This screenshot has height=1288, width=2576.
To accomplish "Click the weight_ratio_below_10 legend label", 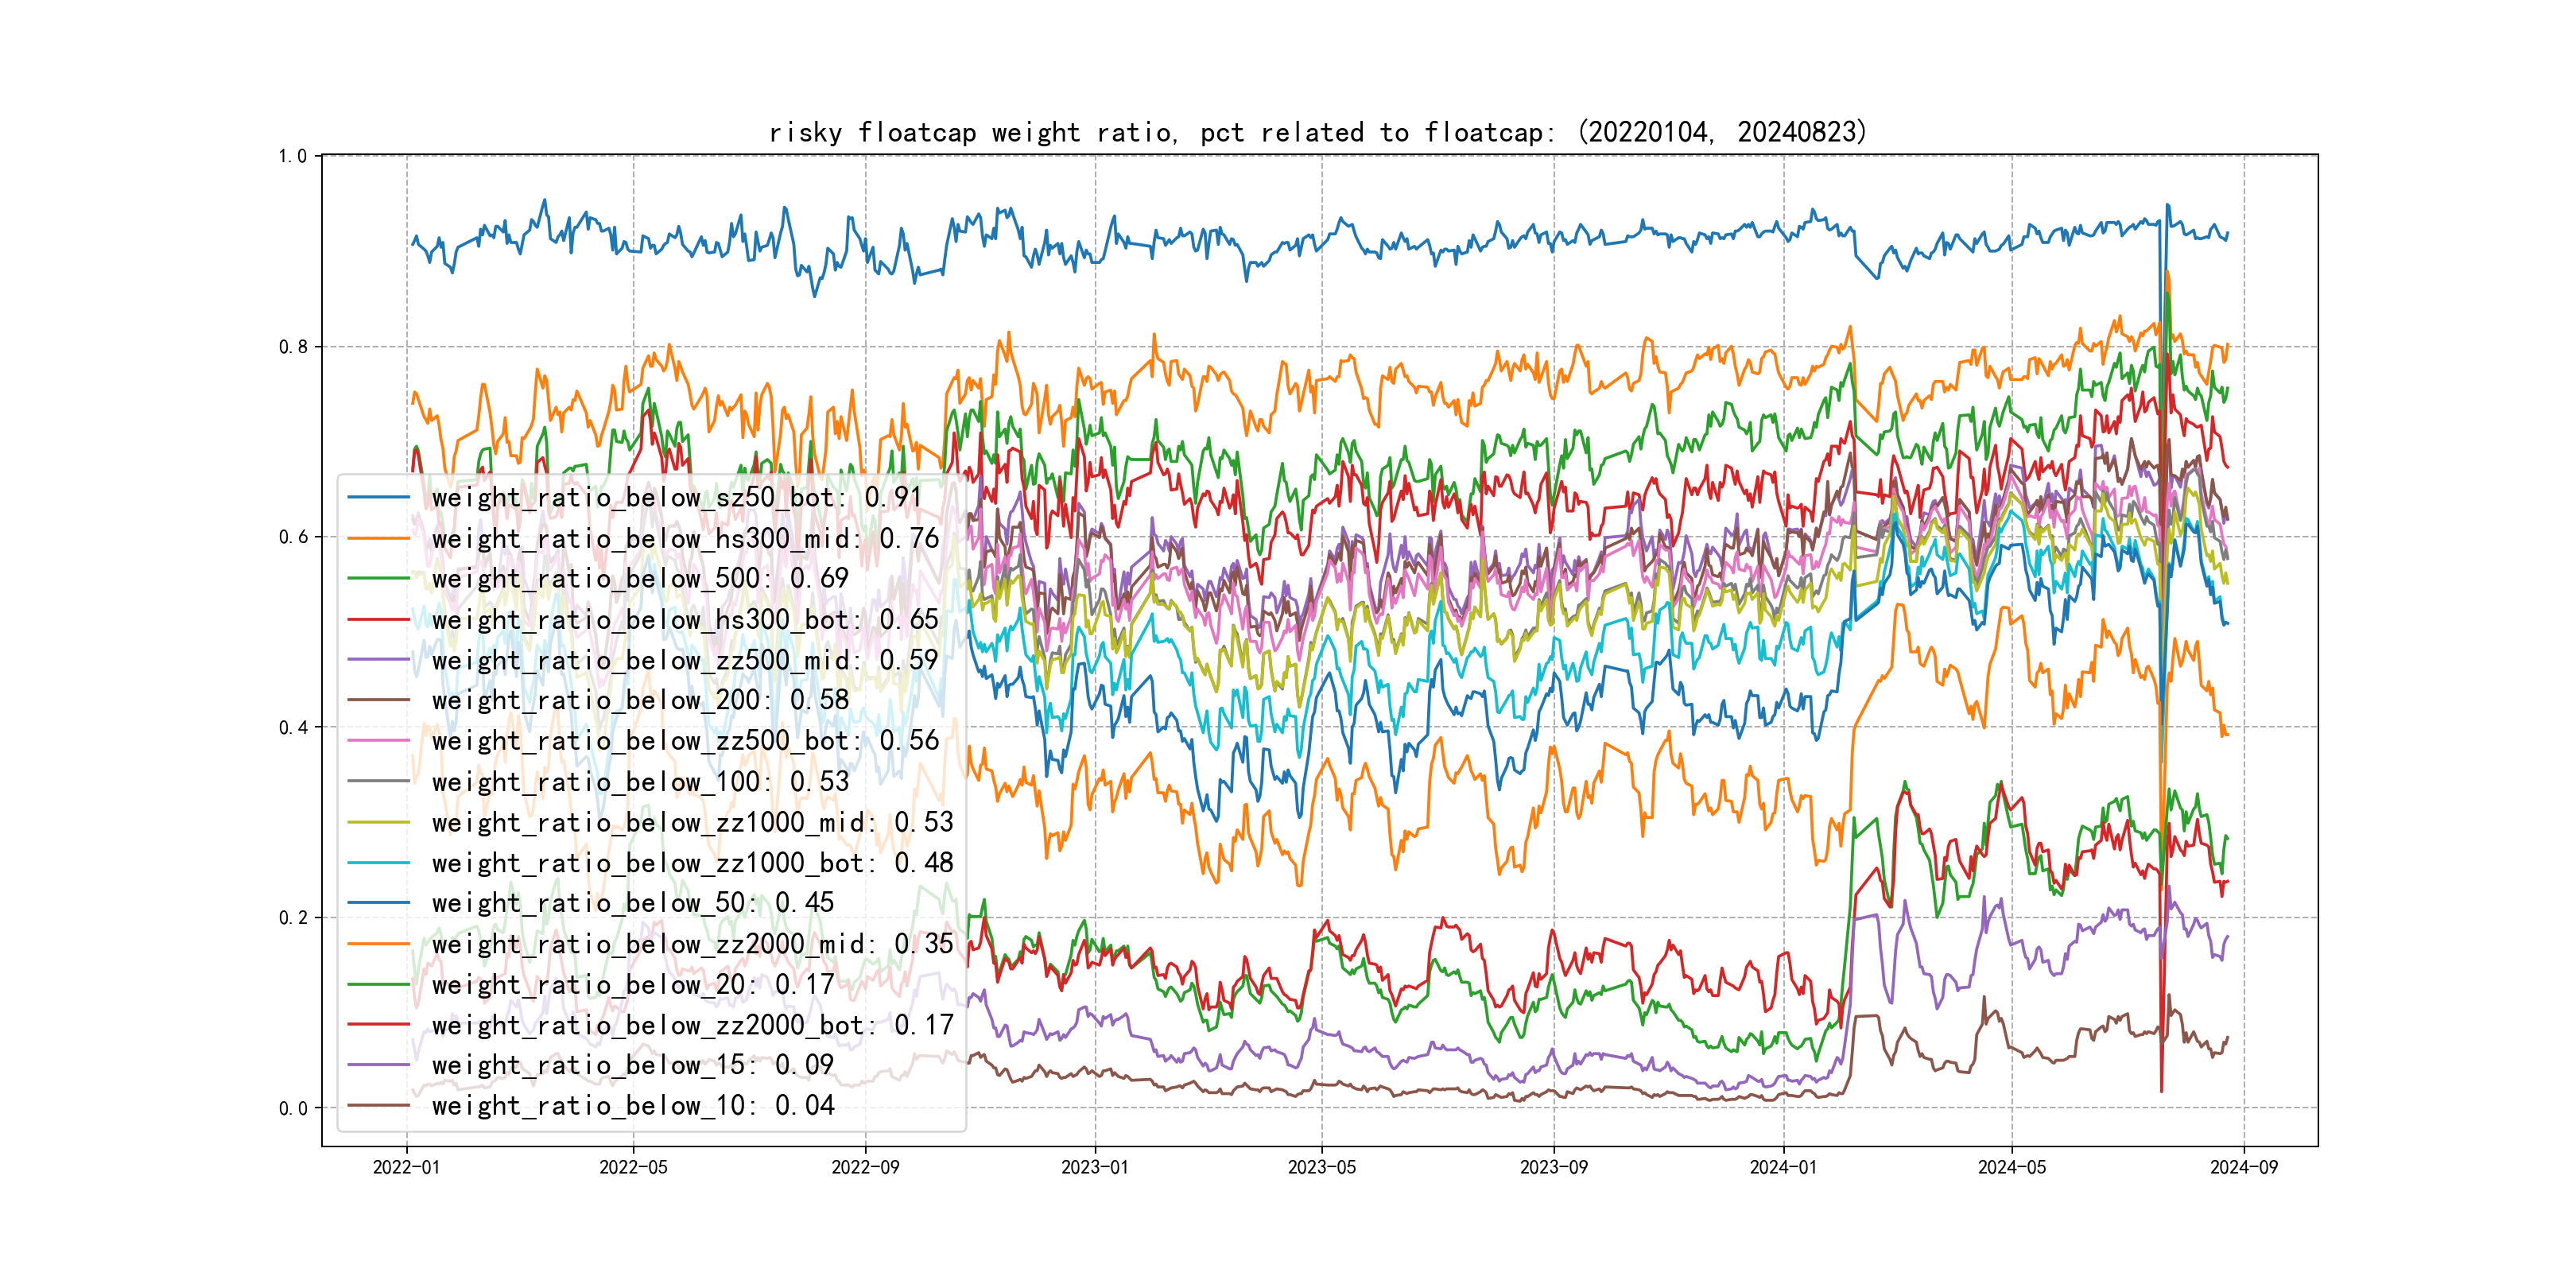I will (x=633, y=1106).
